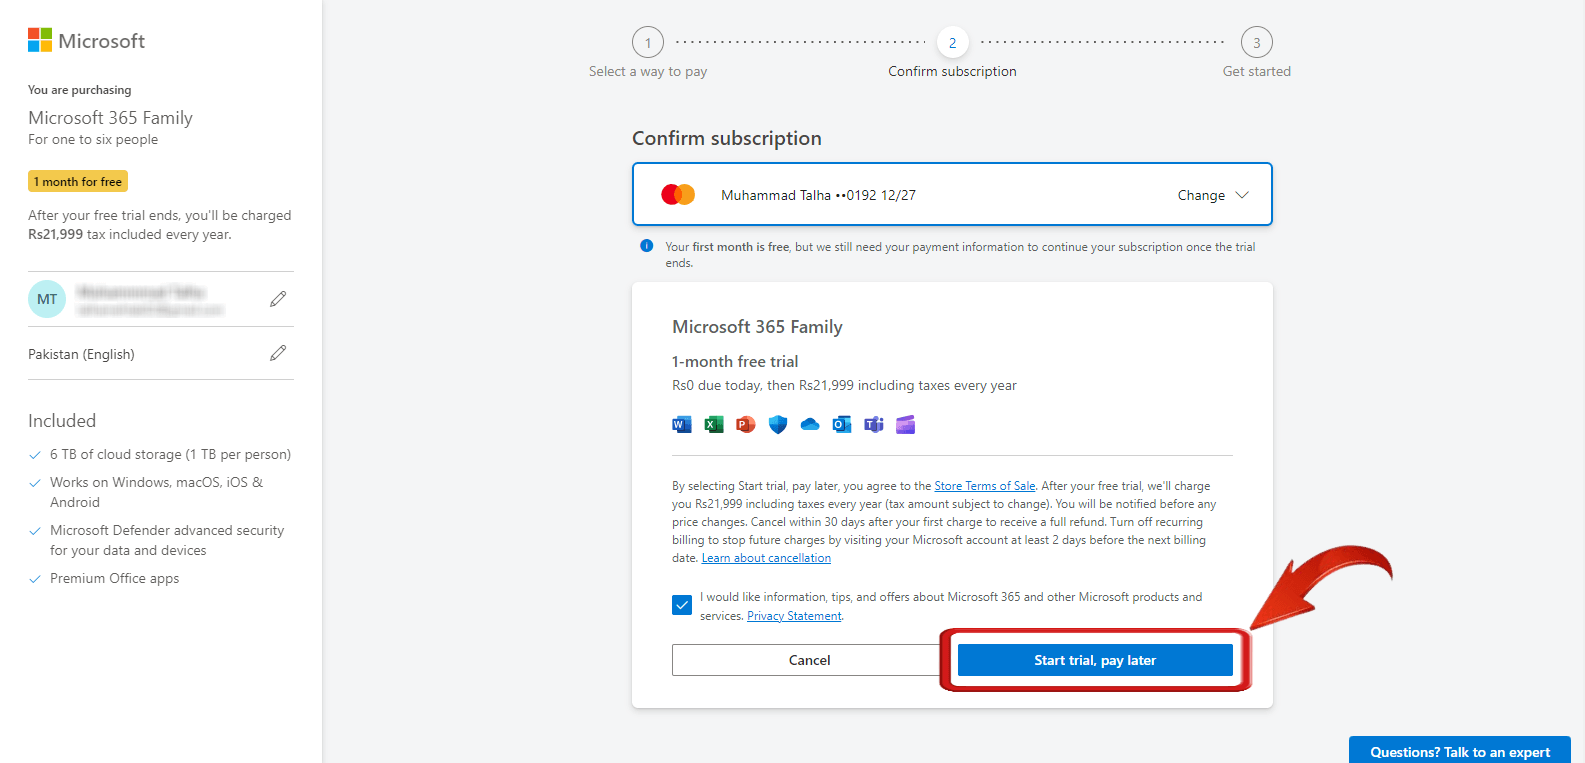Click the '1 month for free' badge
The height and width of the screenshot is (763, 1585).
[x=78, y=182]
